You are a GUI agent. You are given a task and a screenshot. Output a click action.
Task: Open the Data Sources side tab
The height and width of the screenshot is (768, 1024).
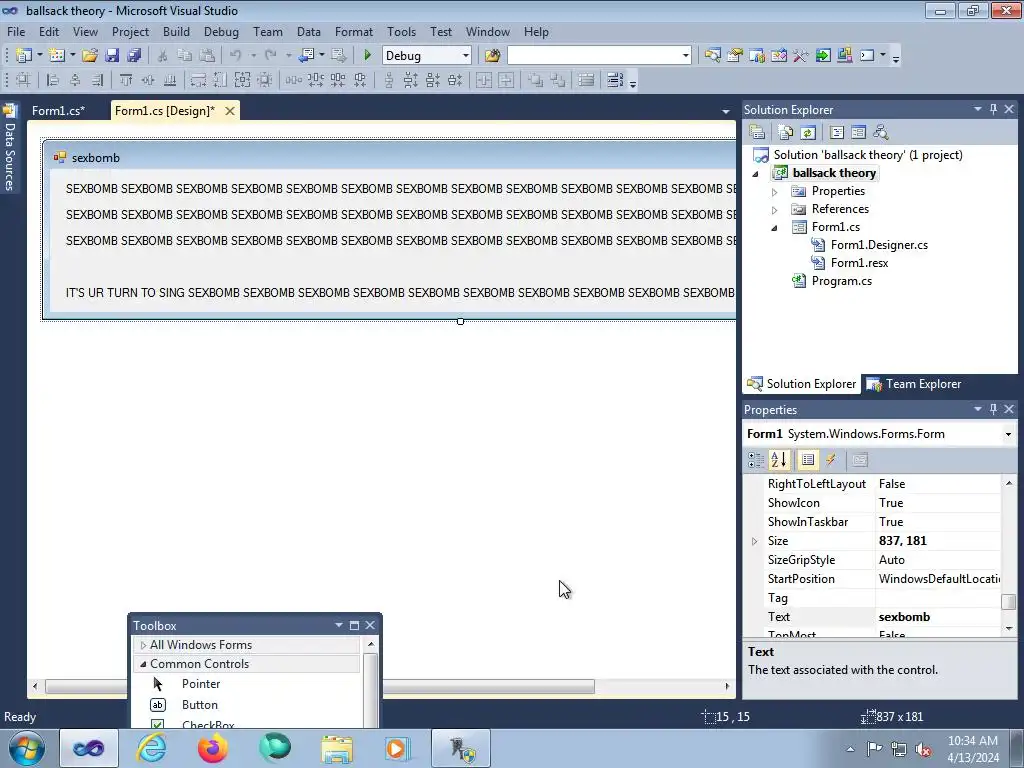tap(9, 148)
